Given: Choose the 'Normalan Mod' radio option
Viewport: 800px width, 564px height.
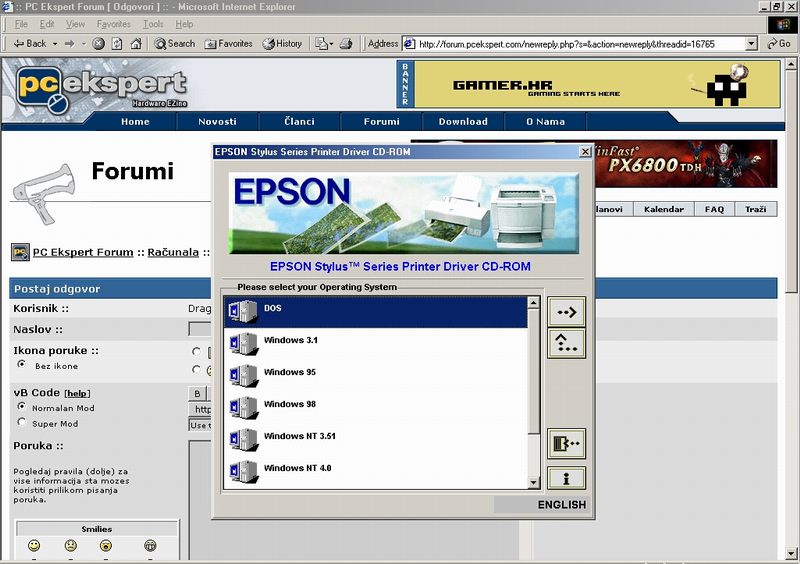Looking at the screenshot, I should point(22,407).
